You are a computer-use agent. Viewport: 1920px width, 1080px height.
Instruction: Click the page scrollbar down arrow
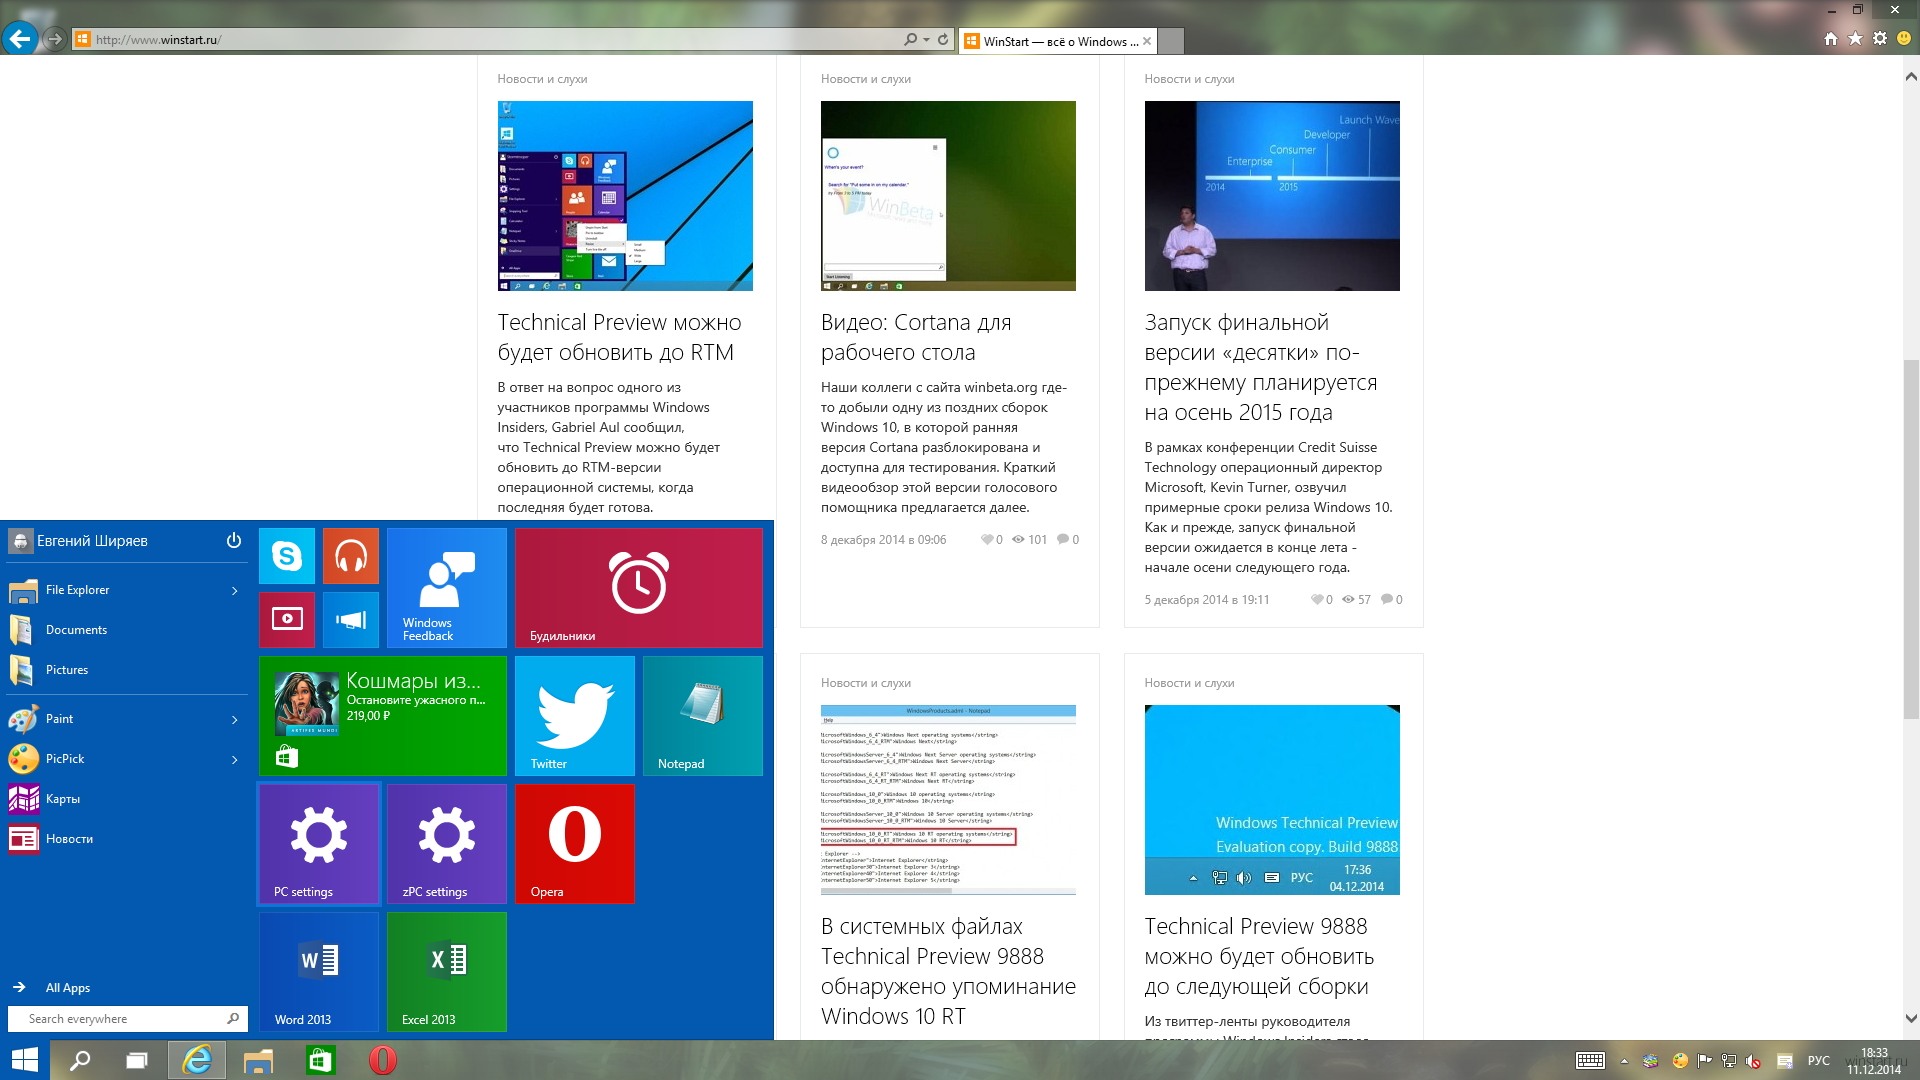coord(1911,1019)
